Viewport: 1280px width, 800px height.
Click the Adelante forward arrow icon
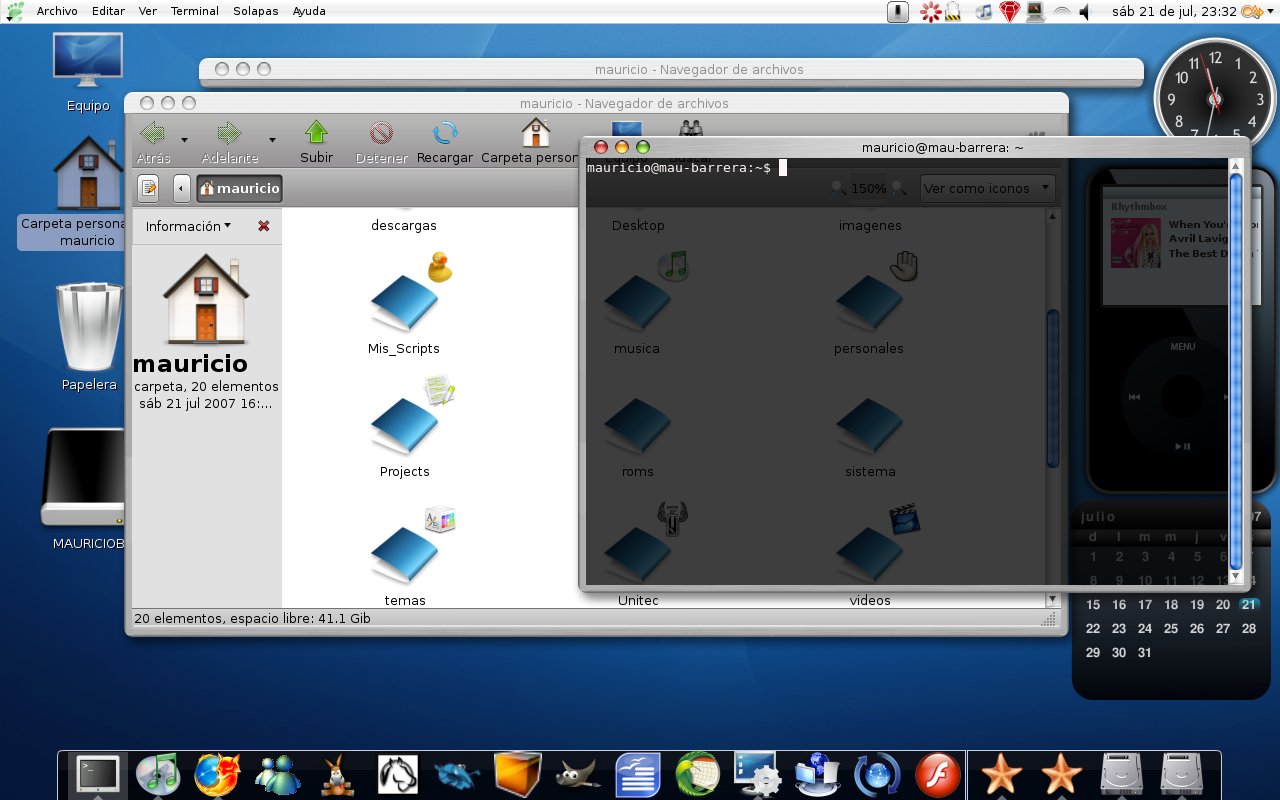tap(229, 133)
